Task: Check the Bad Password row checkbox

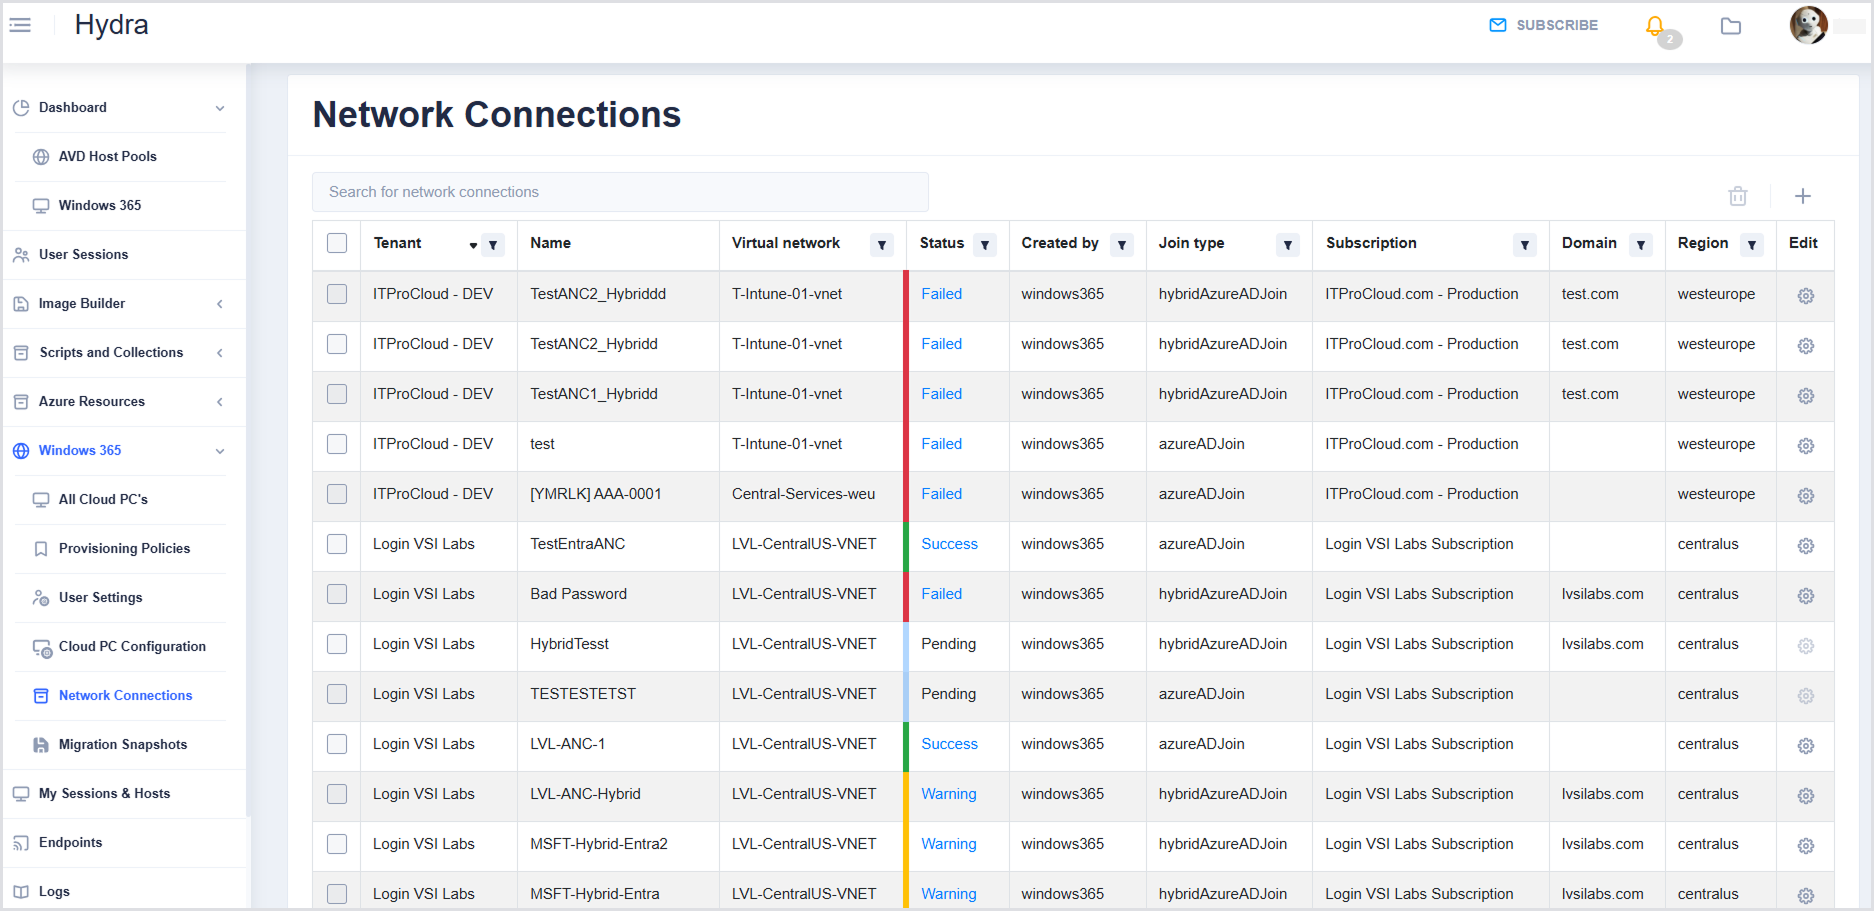Action: tap(337, 594)
